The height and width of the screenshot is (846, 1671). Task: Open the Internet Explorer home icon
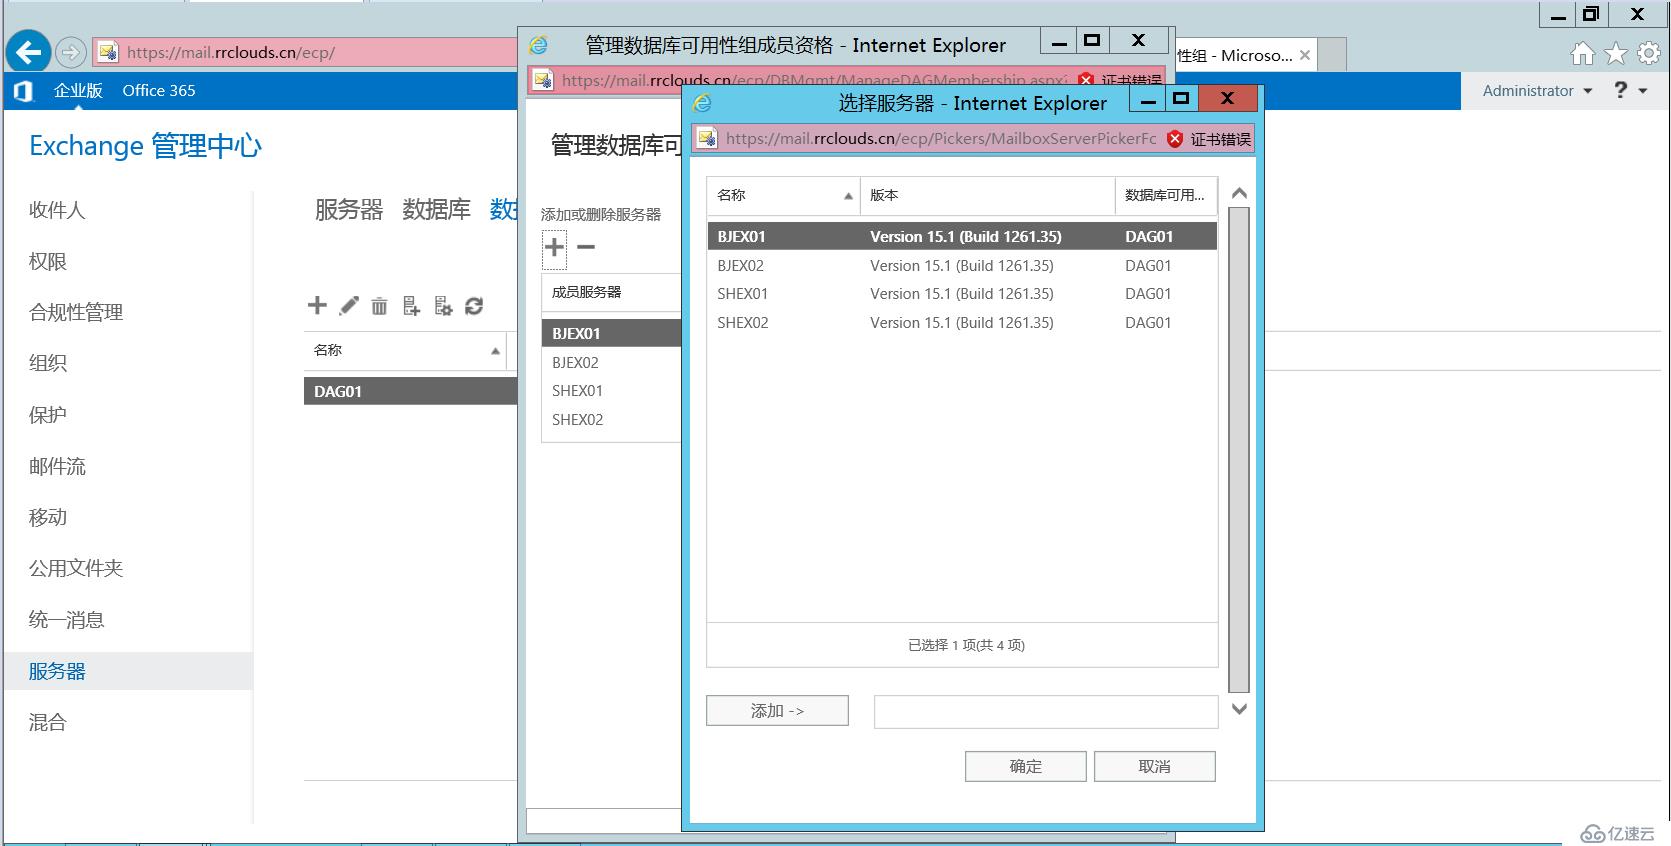tap(1582, 54)
